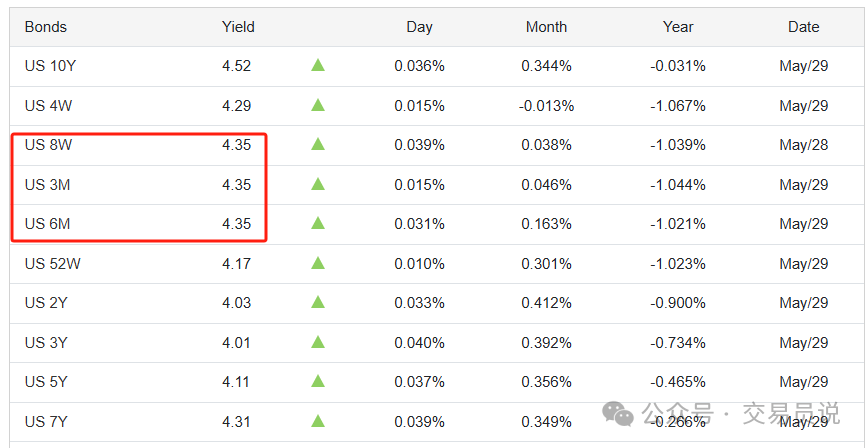868x448 pixels.
Task: Sort table by the Yield column header
Action: [238, 27]
